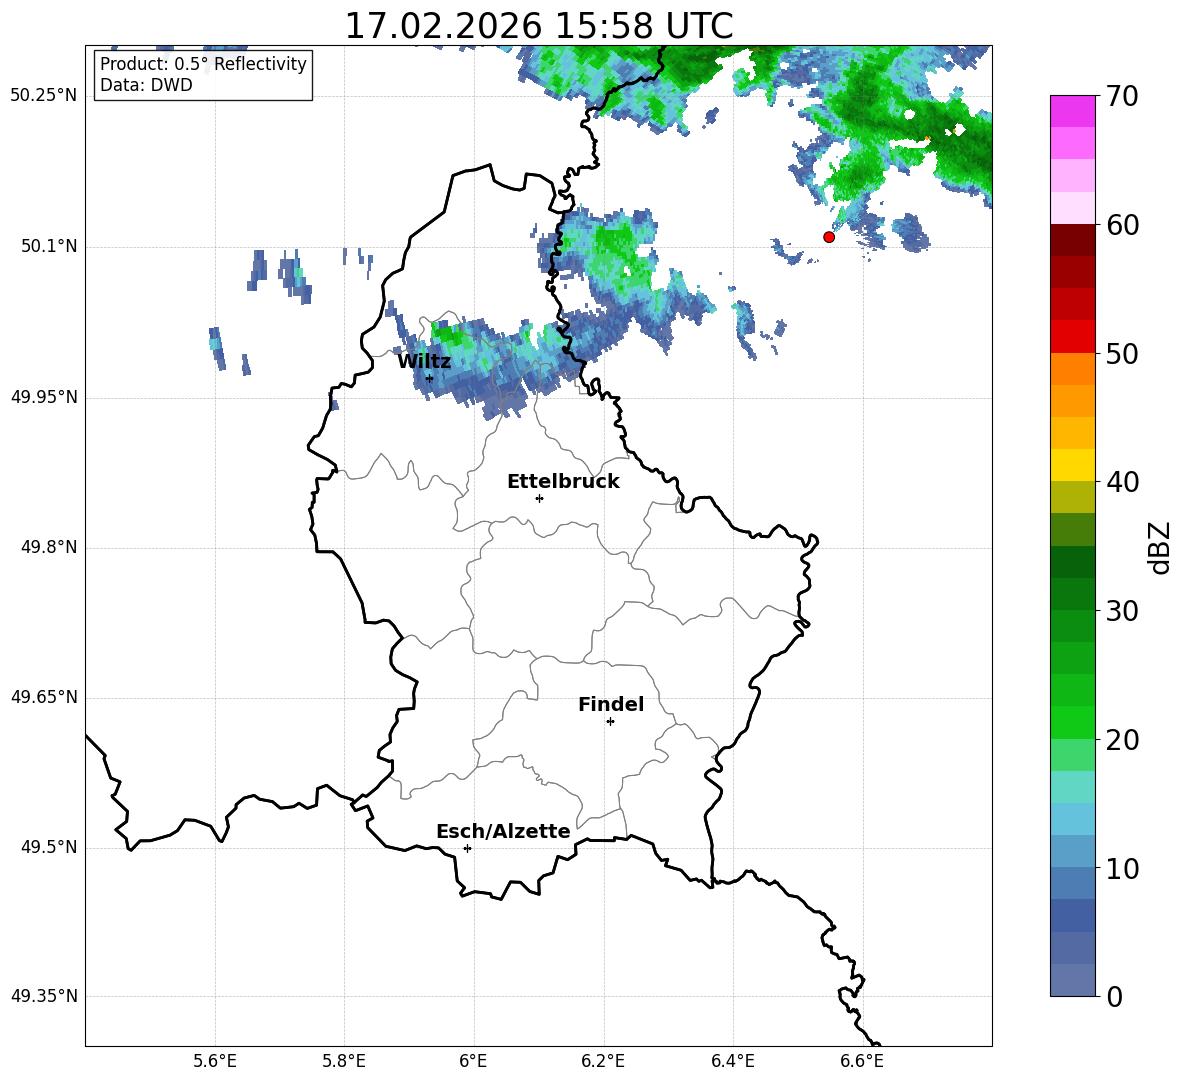Click the bright green colorbar segment near 20
The image size is (1184, 1081).
point(1072,722)
